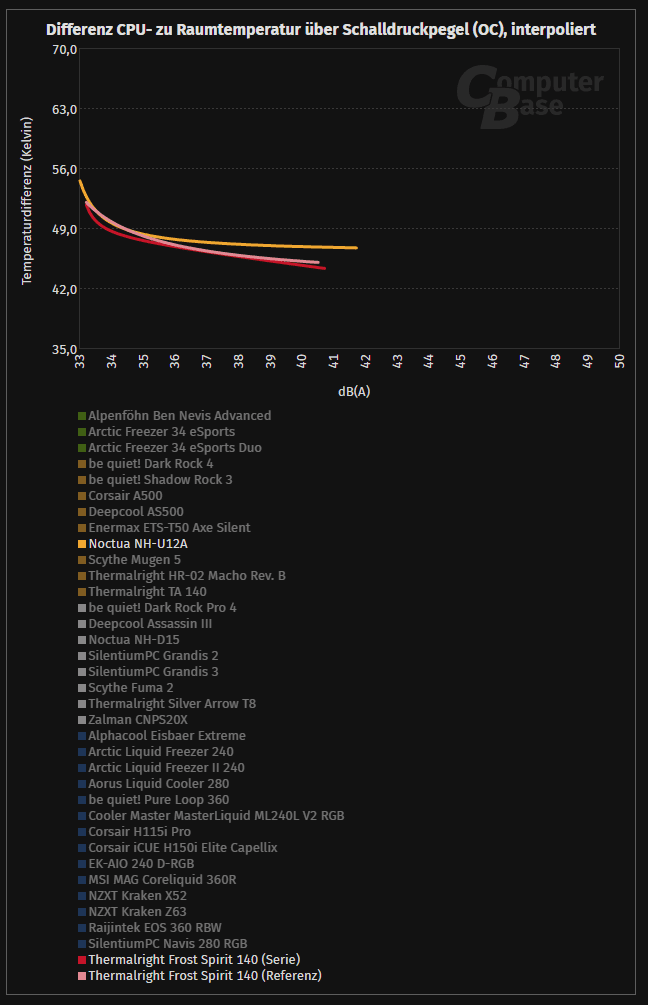Select SilentiumPC Navis 280 RGB label

(x=168, y=944)
